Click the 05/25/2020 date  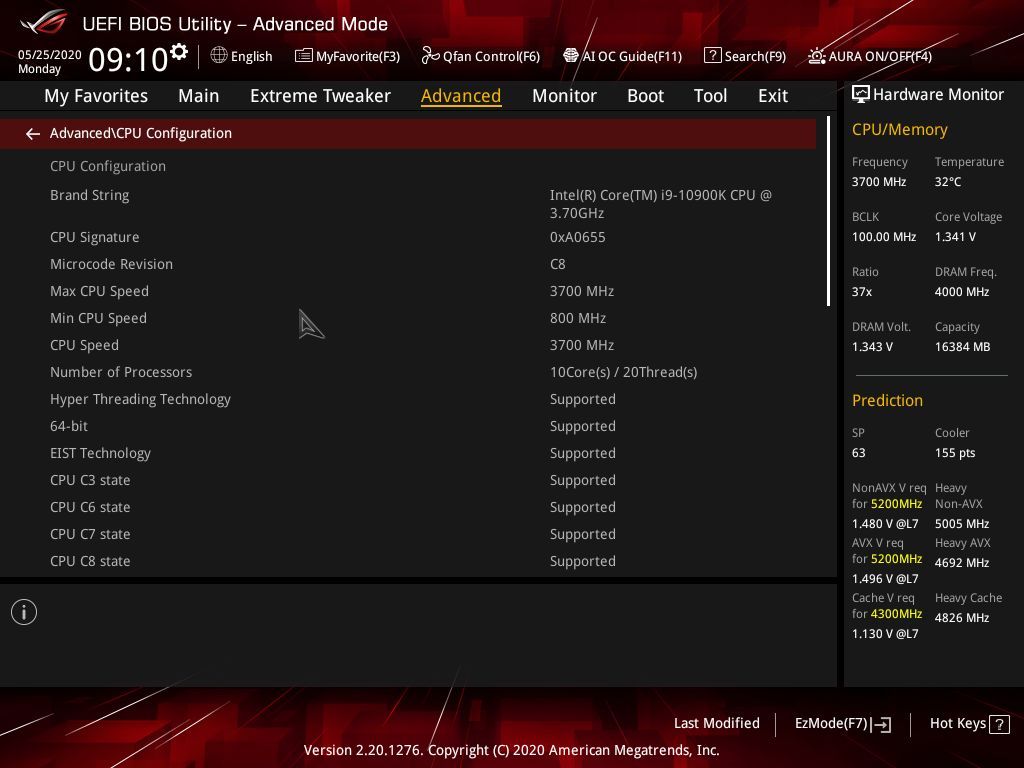tap(50, 55)
